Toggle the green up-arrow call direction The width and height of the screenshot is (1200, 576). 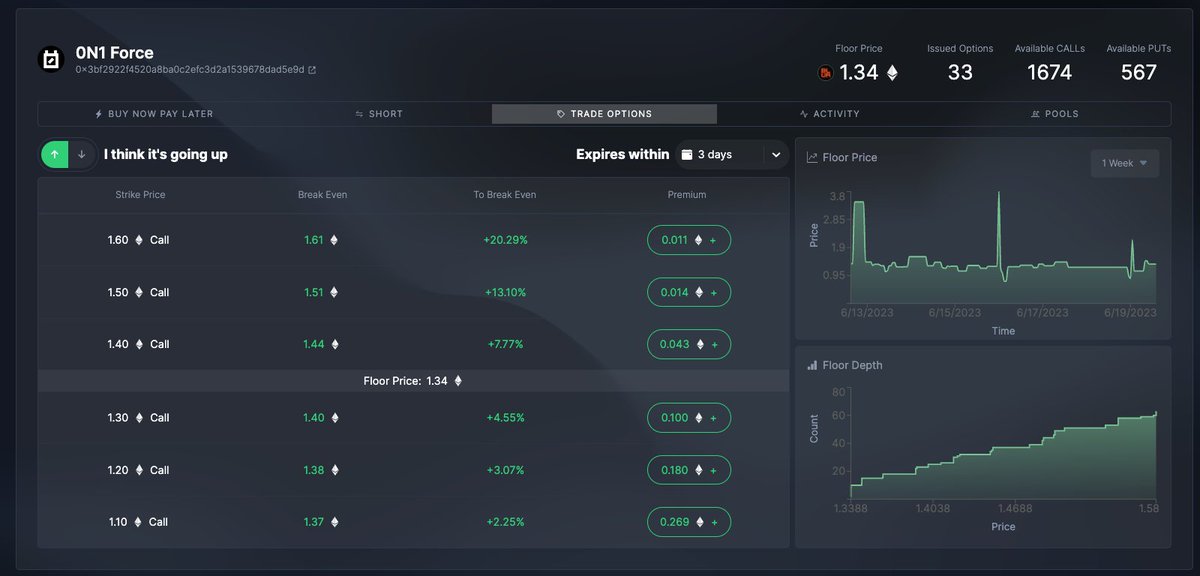(55, 155)
